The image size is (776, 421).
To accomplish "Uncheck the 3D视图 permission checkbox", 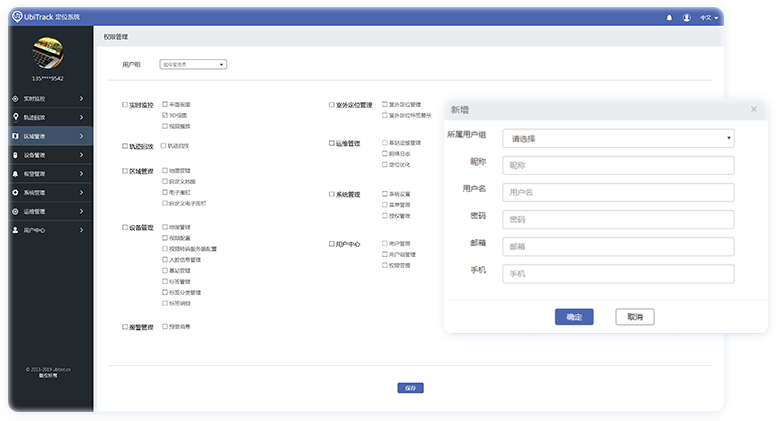I will tap(165, 115).
